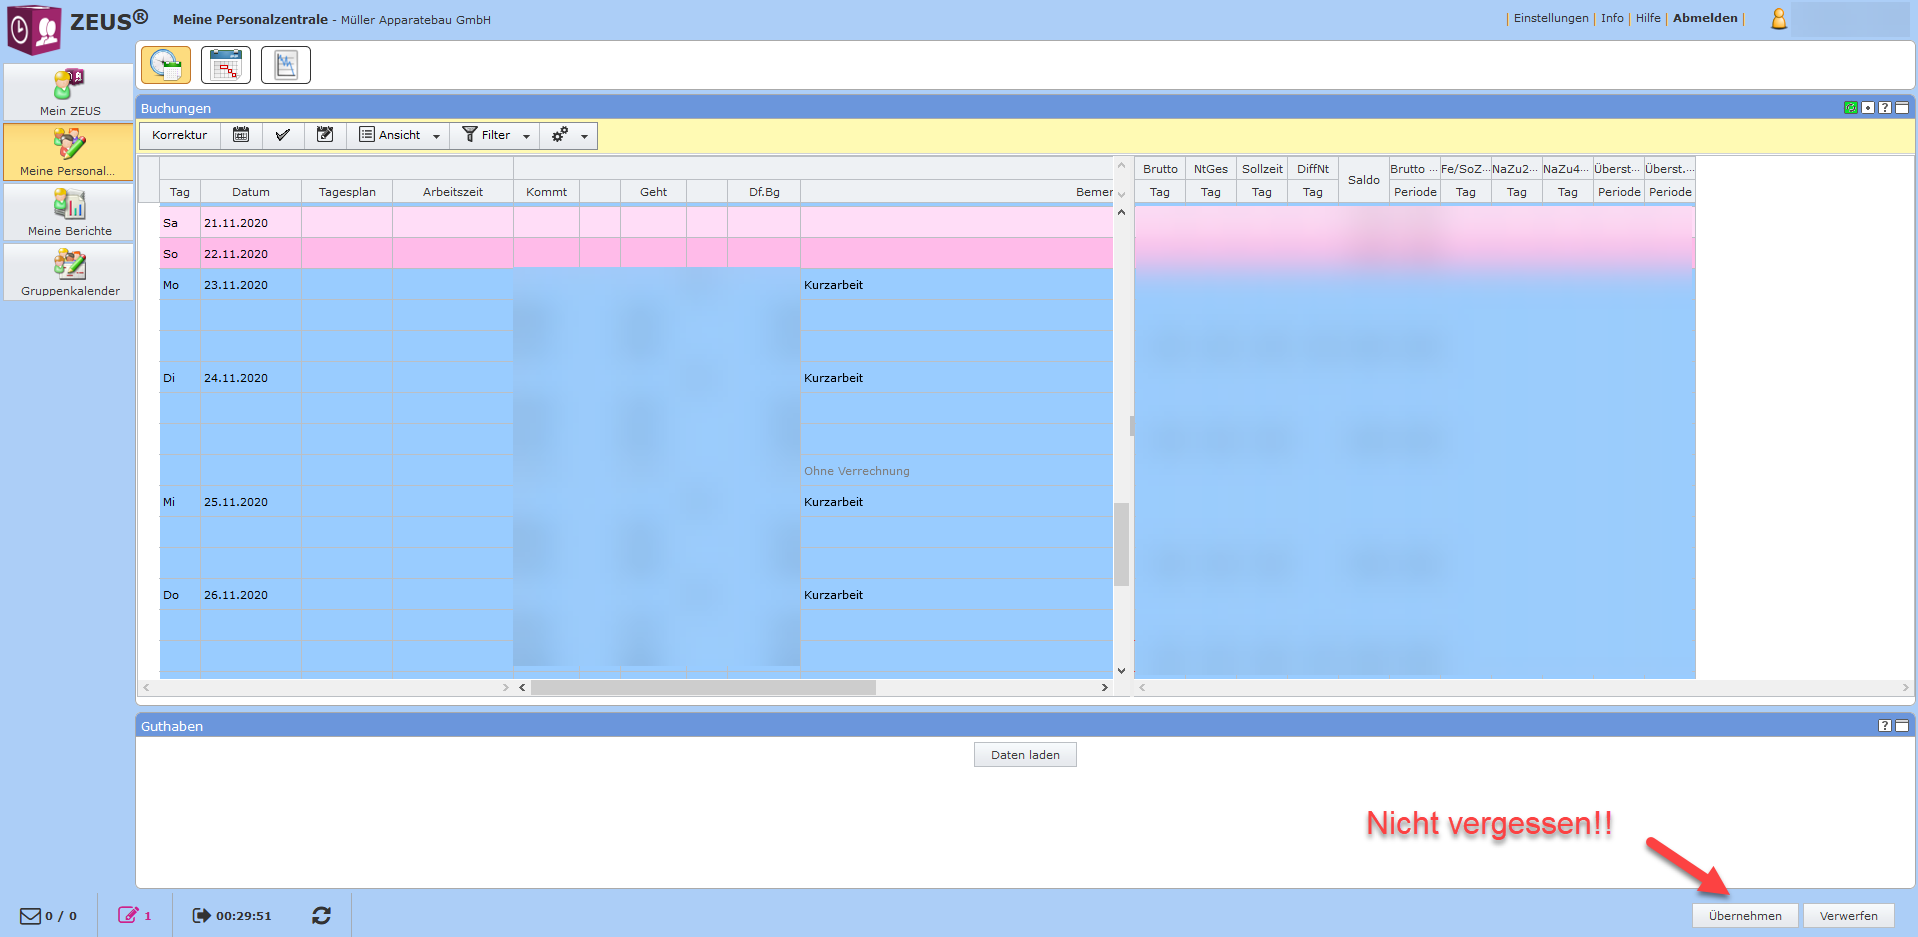This screenshot has width=1918, height=937.
Task: Click the calendar icon in Buchungen toolbar
Action: 241,135
